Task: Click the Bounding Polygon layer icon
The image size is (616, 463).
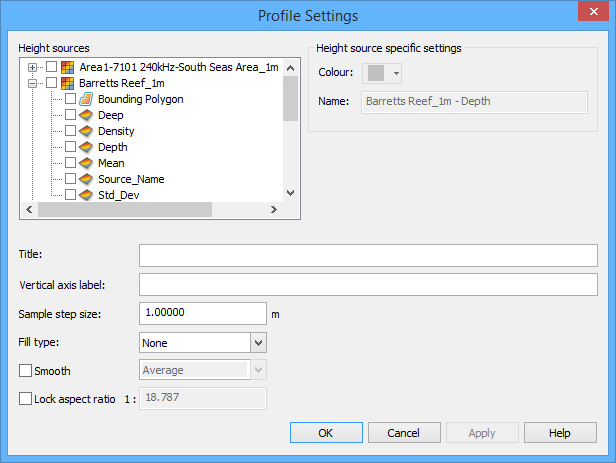Action: [x=86, y=100]
